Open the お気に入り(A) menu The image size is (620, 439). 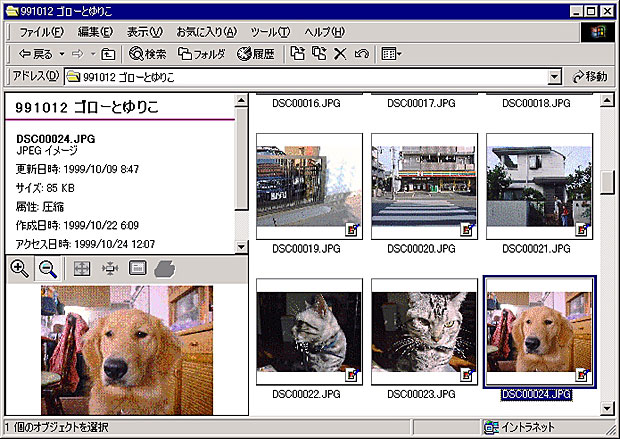pyautogui.click(x=206, y=32)
